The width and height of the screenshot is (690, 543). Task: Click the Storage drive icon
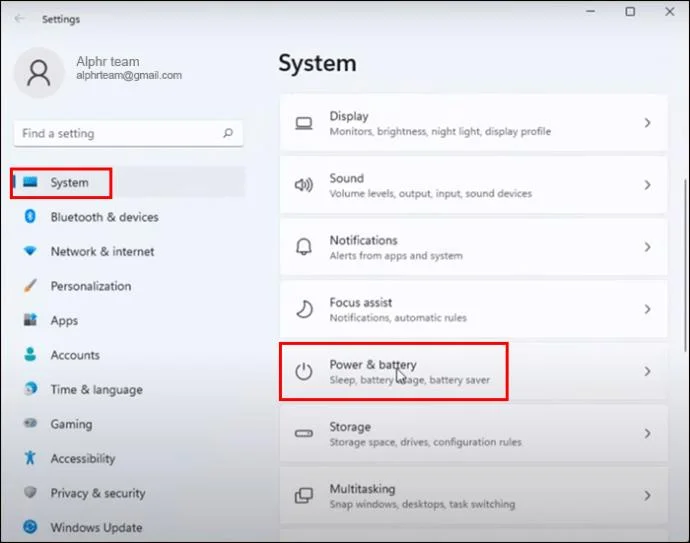point(304,433)
